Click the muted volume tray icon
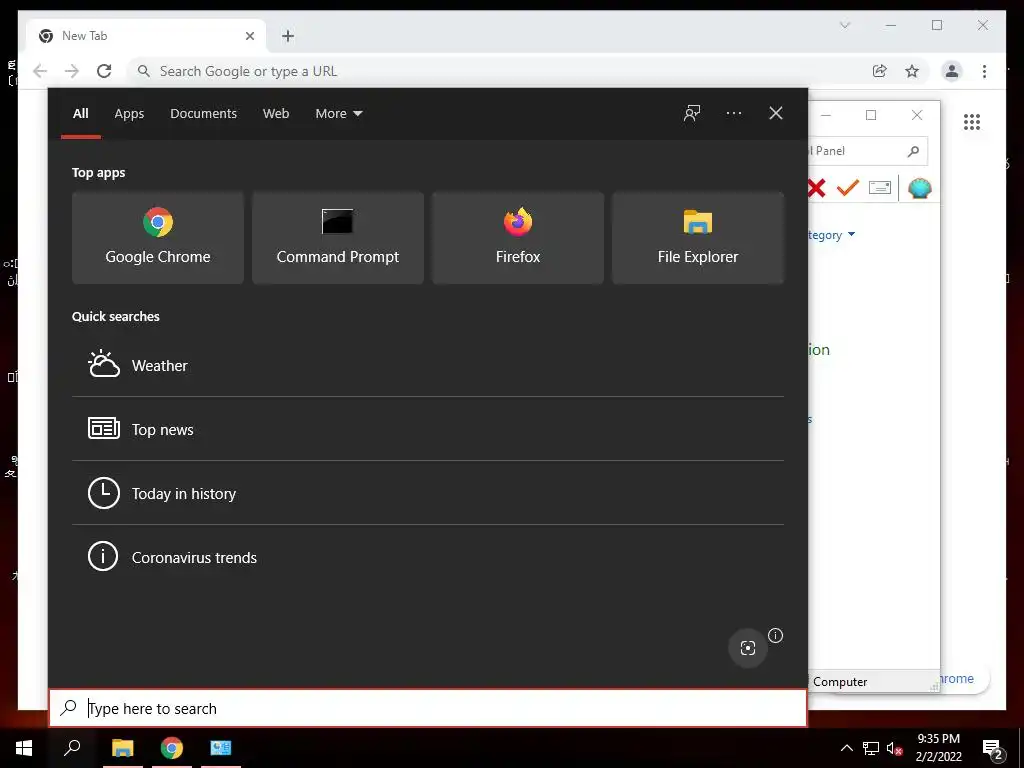Image resolution: width=1024 pixels, height=768 pixels. click(894, 748)
